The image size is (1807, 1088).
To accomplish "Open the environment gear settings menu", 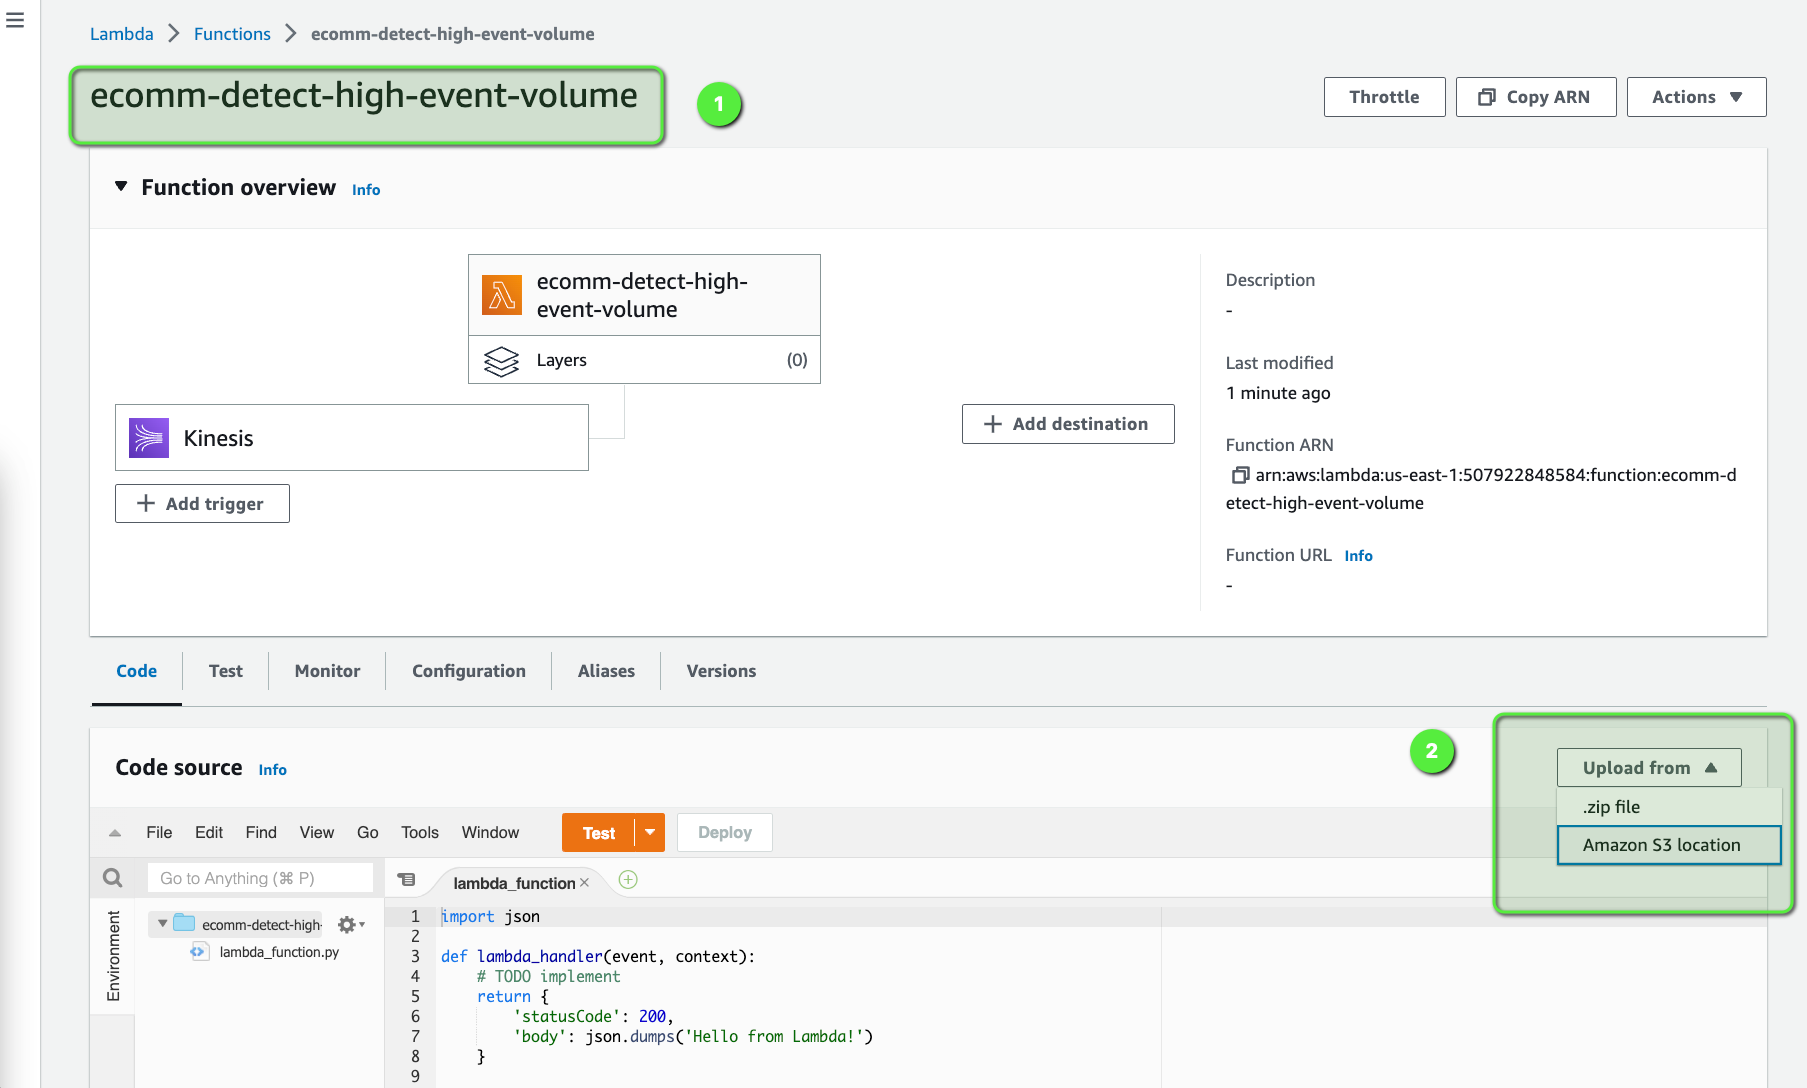I will point(351,925).
